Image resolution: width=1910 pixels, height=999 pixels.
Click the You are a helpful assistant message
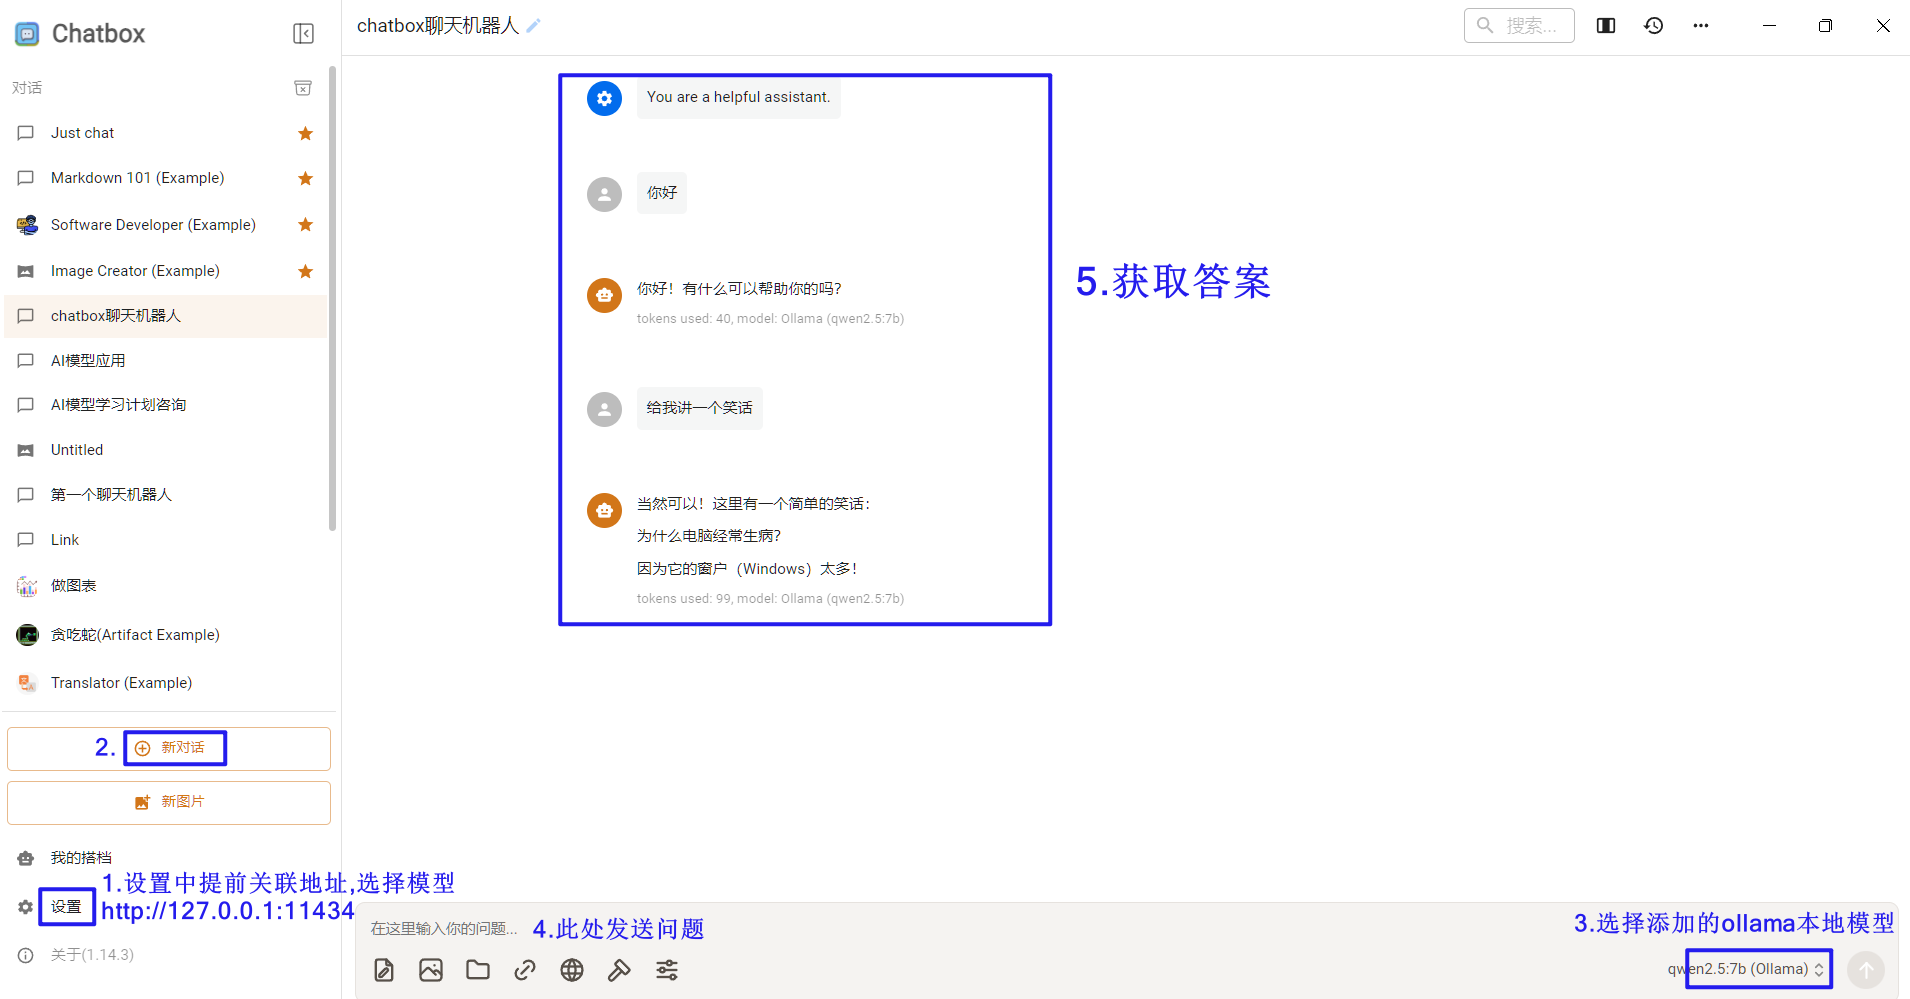(738, 97)
